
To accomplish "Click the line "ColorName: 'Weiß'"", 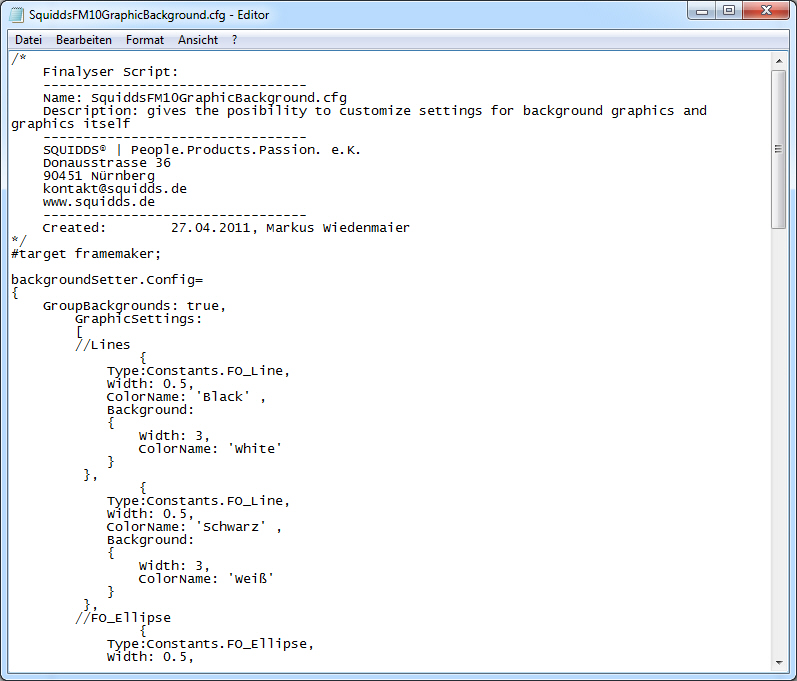I will pyautogui.click(x=206, y=579).
